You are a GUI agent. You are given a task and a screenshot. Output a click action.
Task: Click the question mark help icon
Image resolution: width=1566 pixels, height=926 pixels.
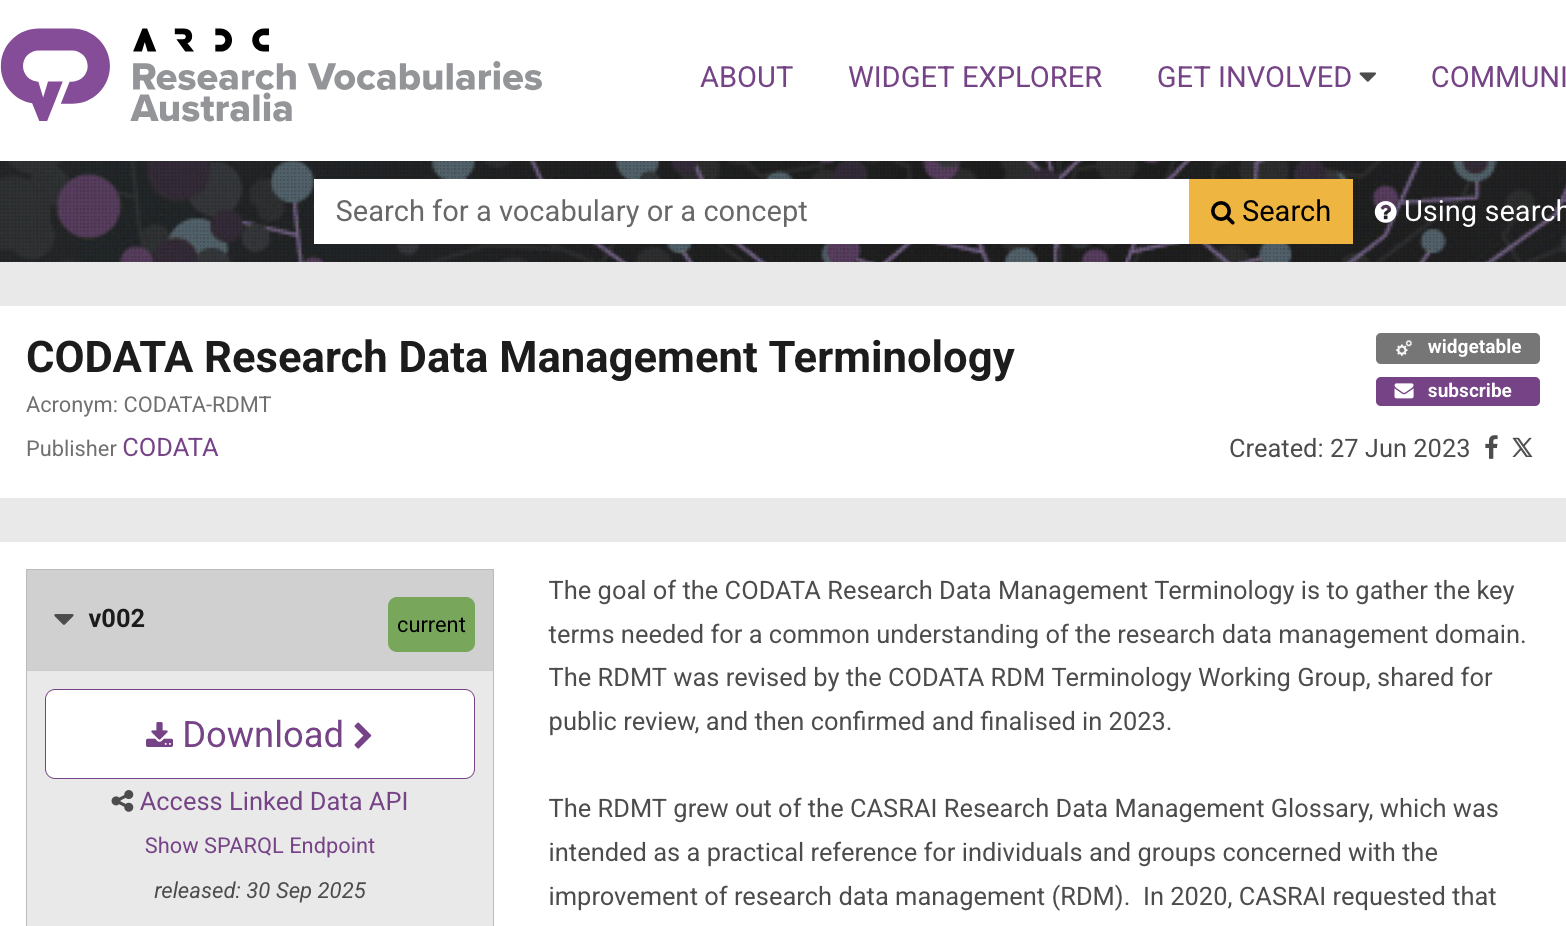point(1385,212)
